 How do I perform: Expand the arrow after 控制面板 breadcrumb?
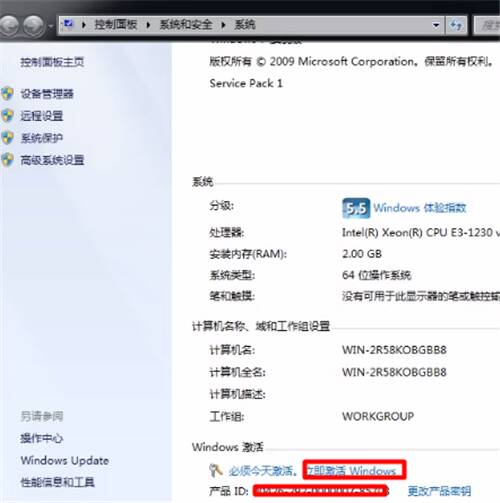pyautogui.click(x=148, y=25)
